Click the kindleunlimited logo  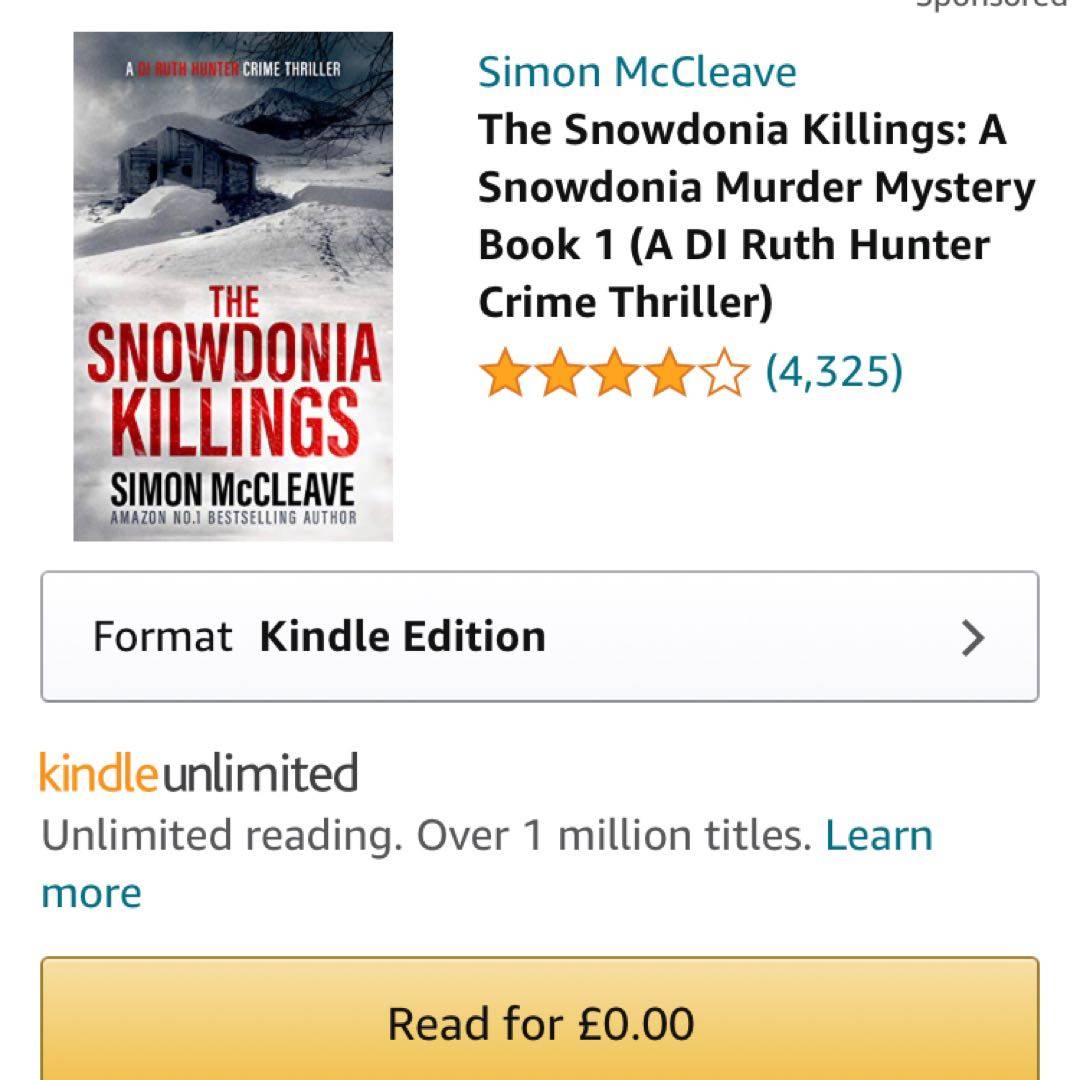click(x=199, y=773)
